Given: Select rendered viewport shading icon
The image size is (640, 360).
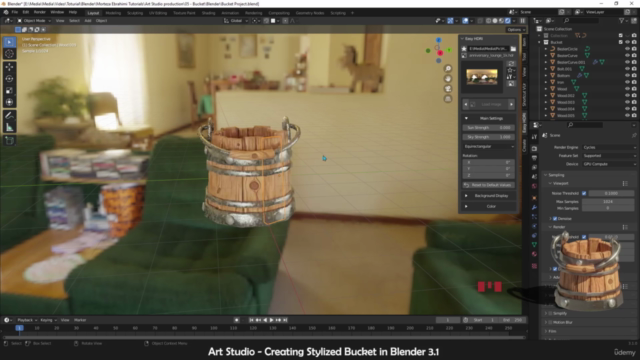Looking at the screenshot, I should tap(508, 20).
